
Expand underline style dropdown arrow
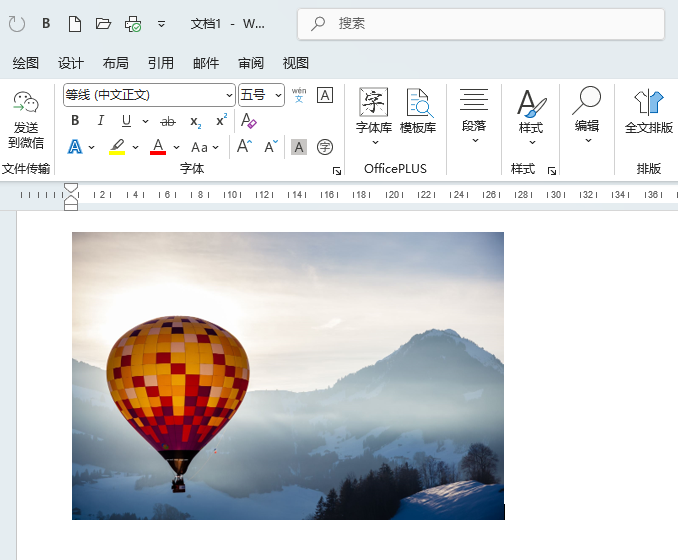145,121
